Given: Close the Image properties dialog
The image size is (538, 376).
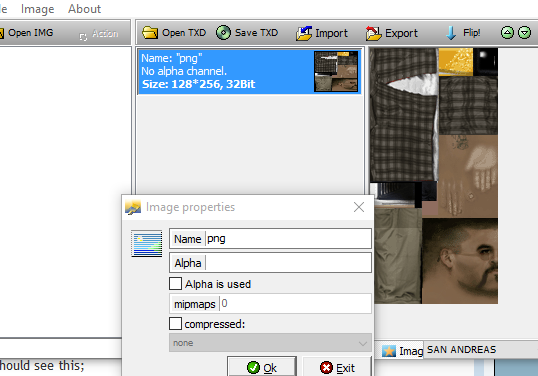Looking at the screenshot, I should click(x=359, y=207).
